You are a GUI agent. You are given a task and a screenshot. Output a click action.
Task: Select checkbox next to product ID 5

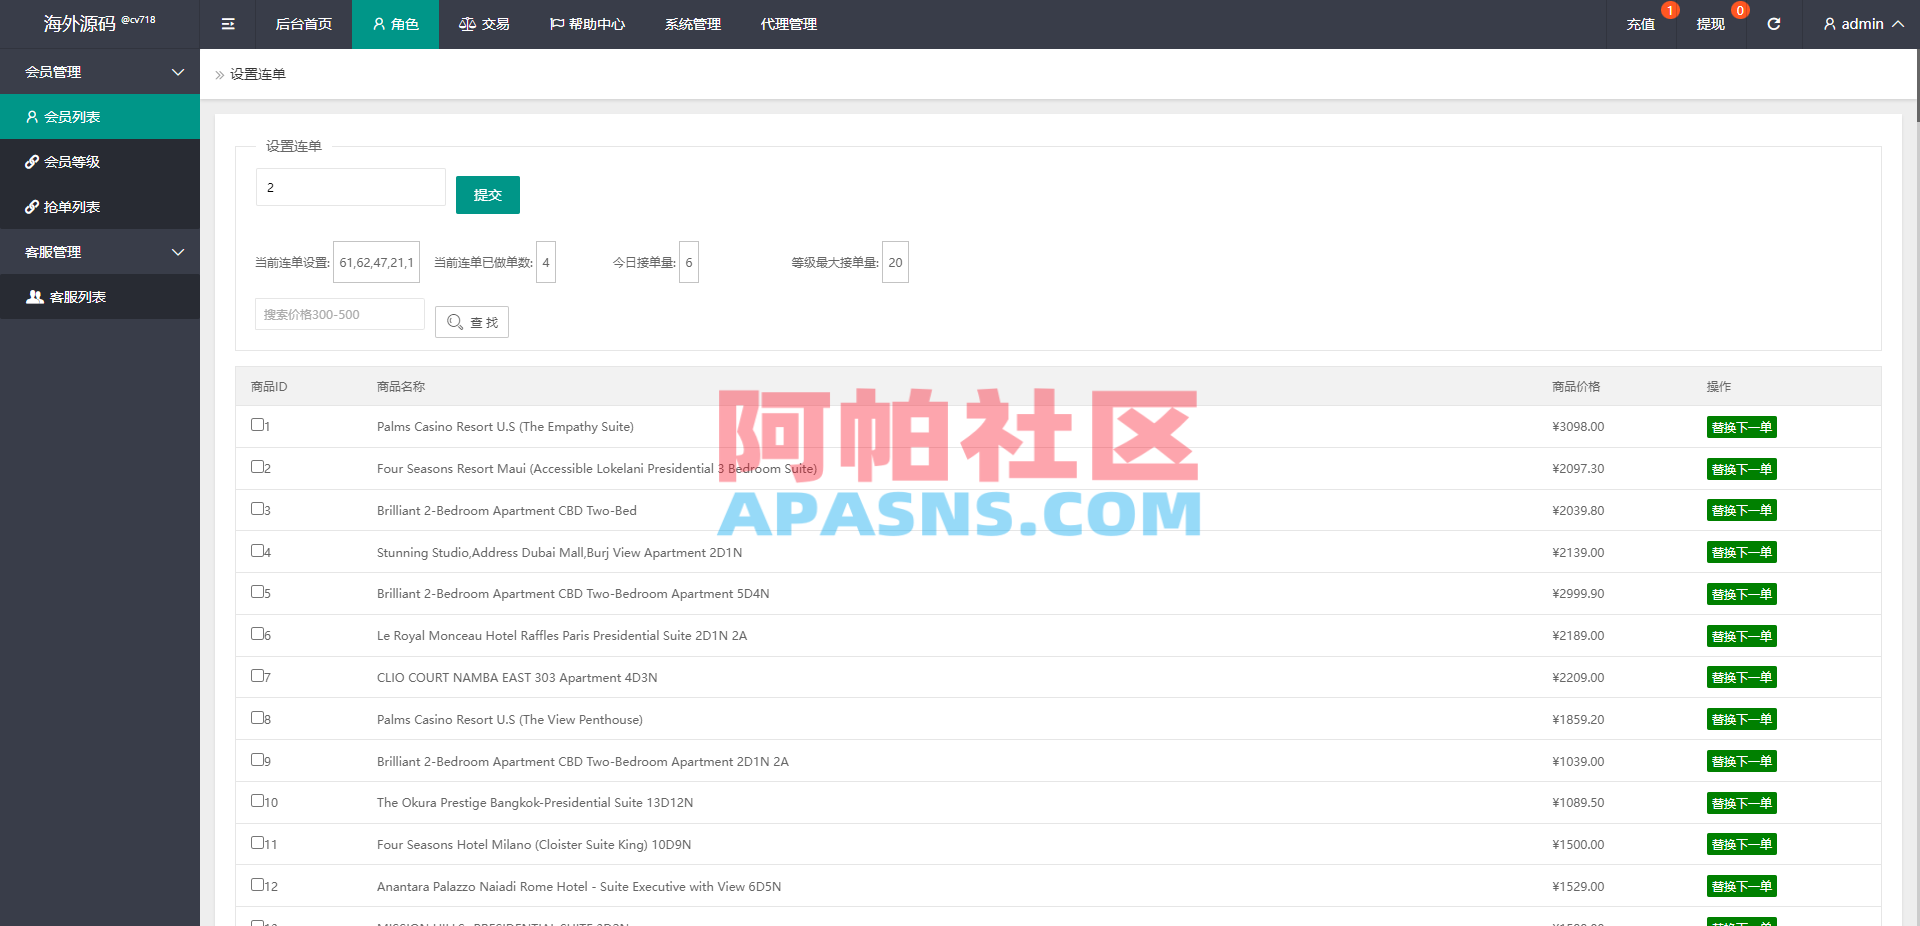[257, 592]
